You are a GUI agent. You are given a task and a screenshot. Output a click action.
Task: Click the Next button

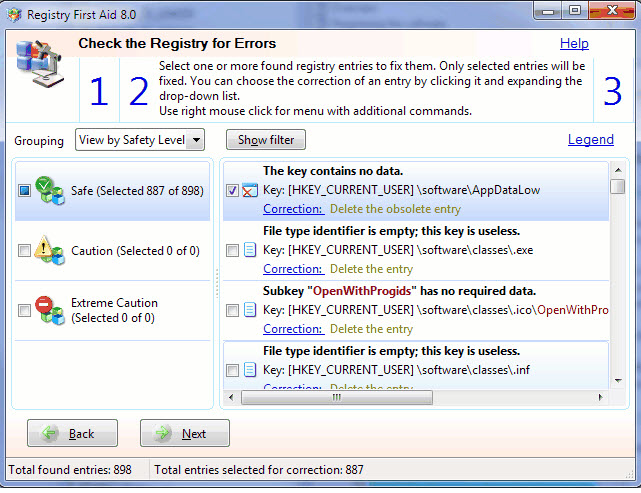click(x=185, y=433)
